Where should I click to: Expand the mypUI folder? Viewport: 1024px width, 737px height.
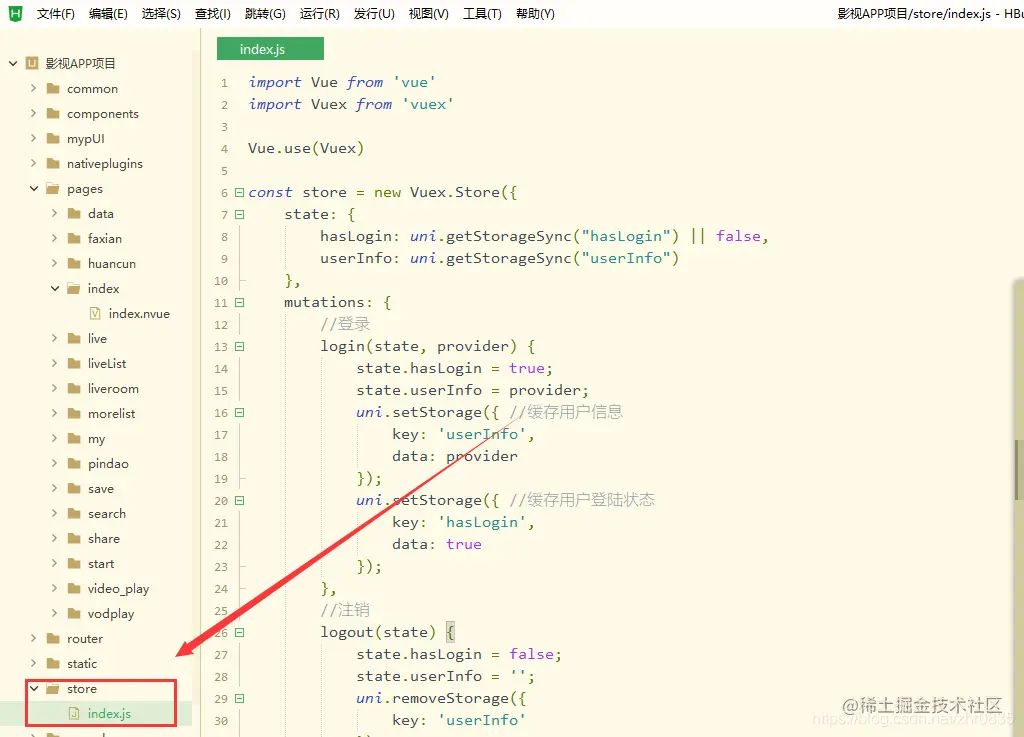pos(33,138)
